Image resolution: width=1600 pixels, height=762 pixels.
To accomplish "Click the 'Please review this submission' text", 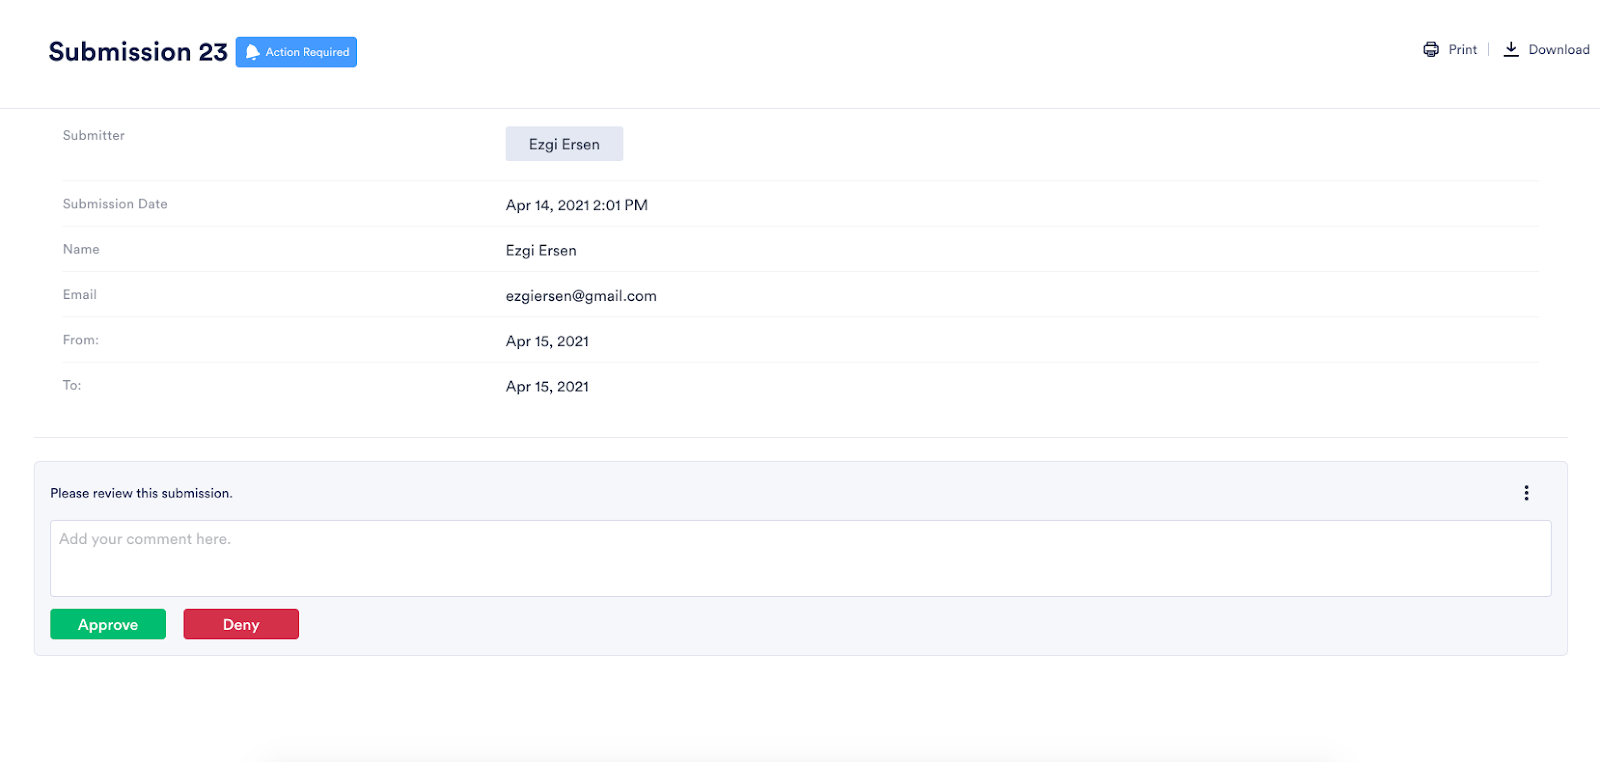I will (x=141, y=493).
